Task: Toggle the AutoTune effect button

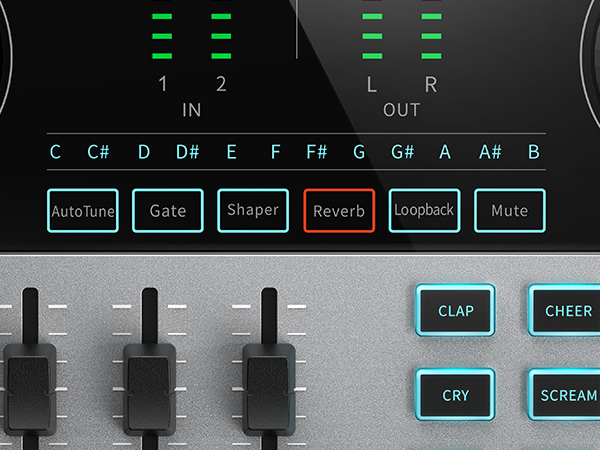Action: [x=83, y=211]
